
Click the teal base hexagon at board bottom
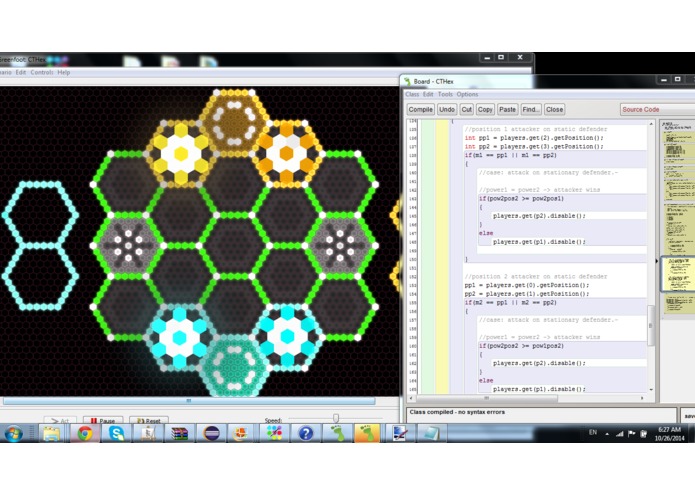tap(233, 366)
